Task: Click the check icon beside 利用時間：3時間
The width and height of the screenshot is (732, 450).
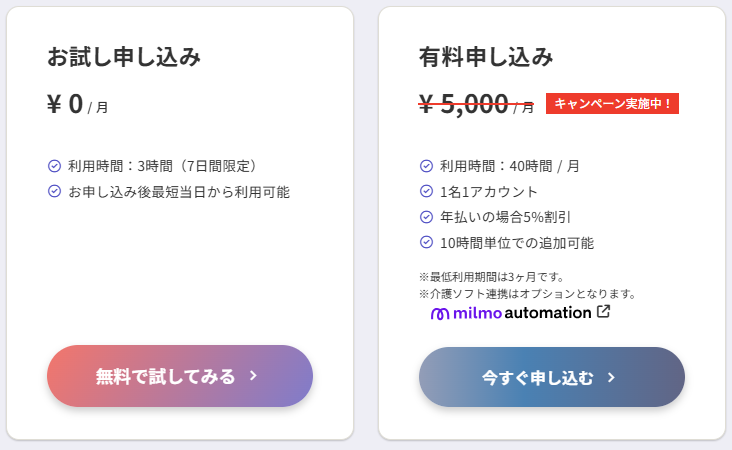Action: tap(54, 166)
